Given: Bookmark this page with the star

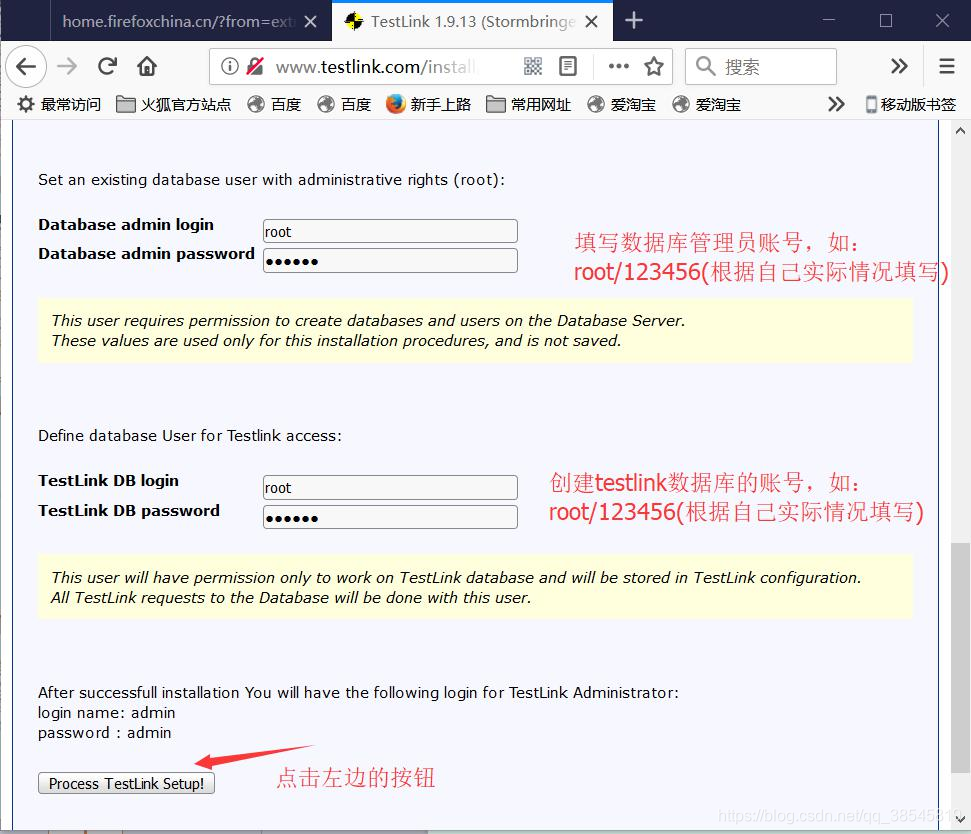Looking at the screenshot, I should pos(654,66).
